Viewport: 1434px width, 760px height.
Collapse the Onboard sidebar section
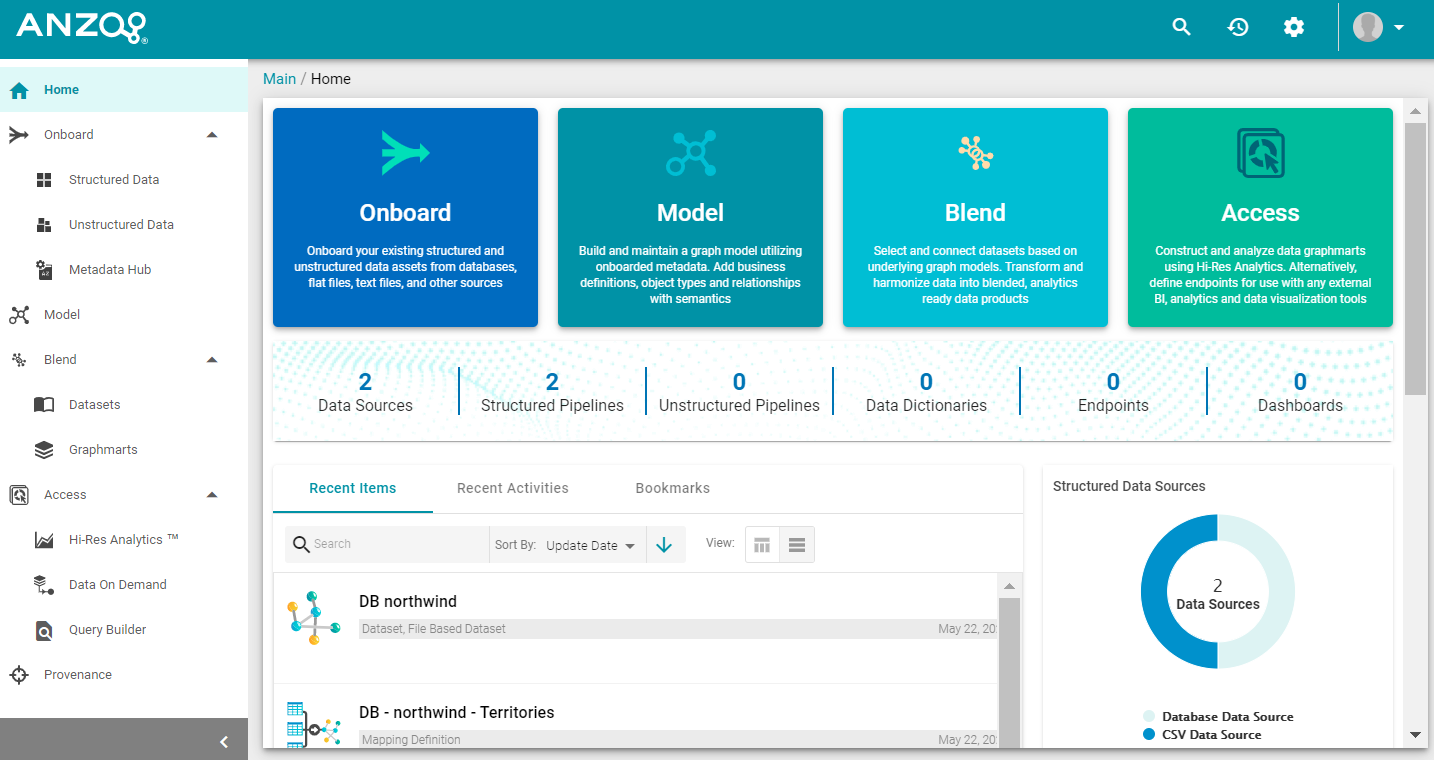[x=211, y=134]
